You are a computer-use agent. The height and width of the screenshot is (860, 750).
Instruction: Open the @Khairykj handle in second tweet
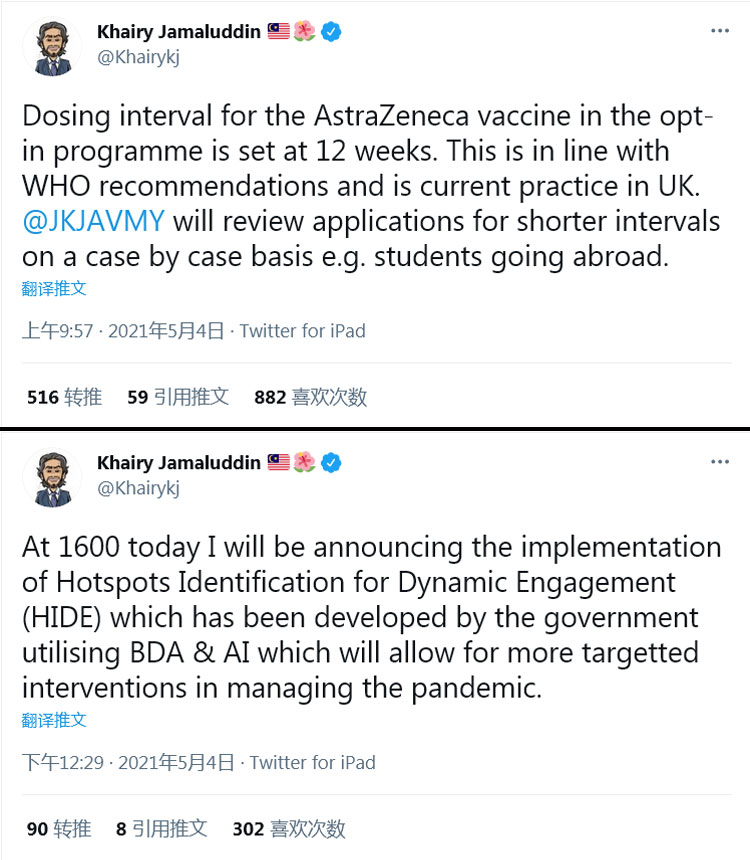click(x=138, y=488)
